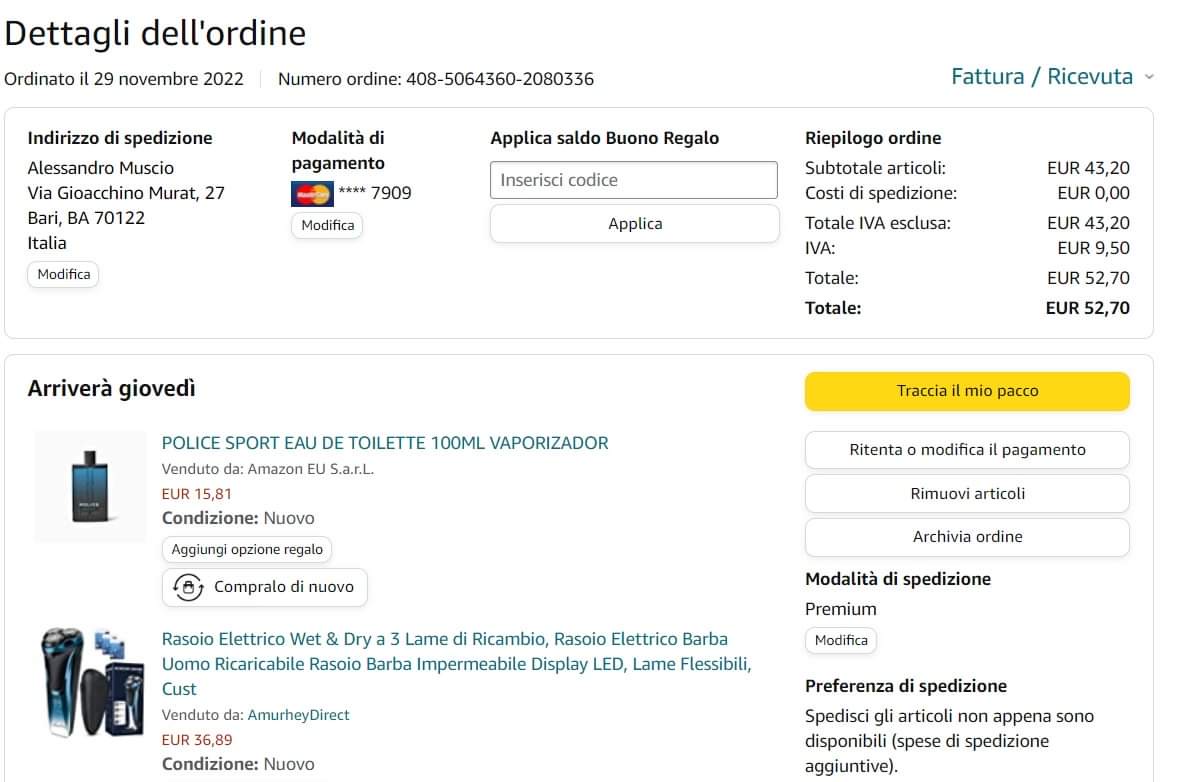Modify the shipping address
The image size is (1177, 782).
[63, 274]
